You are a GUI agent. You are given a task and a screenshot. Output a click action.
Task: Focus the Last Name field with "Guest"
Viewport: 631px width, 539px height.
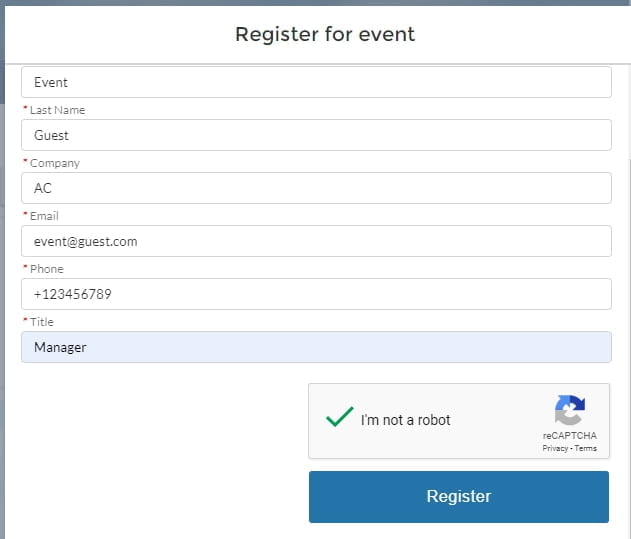[x=316, y=135]
